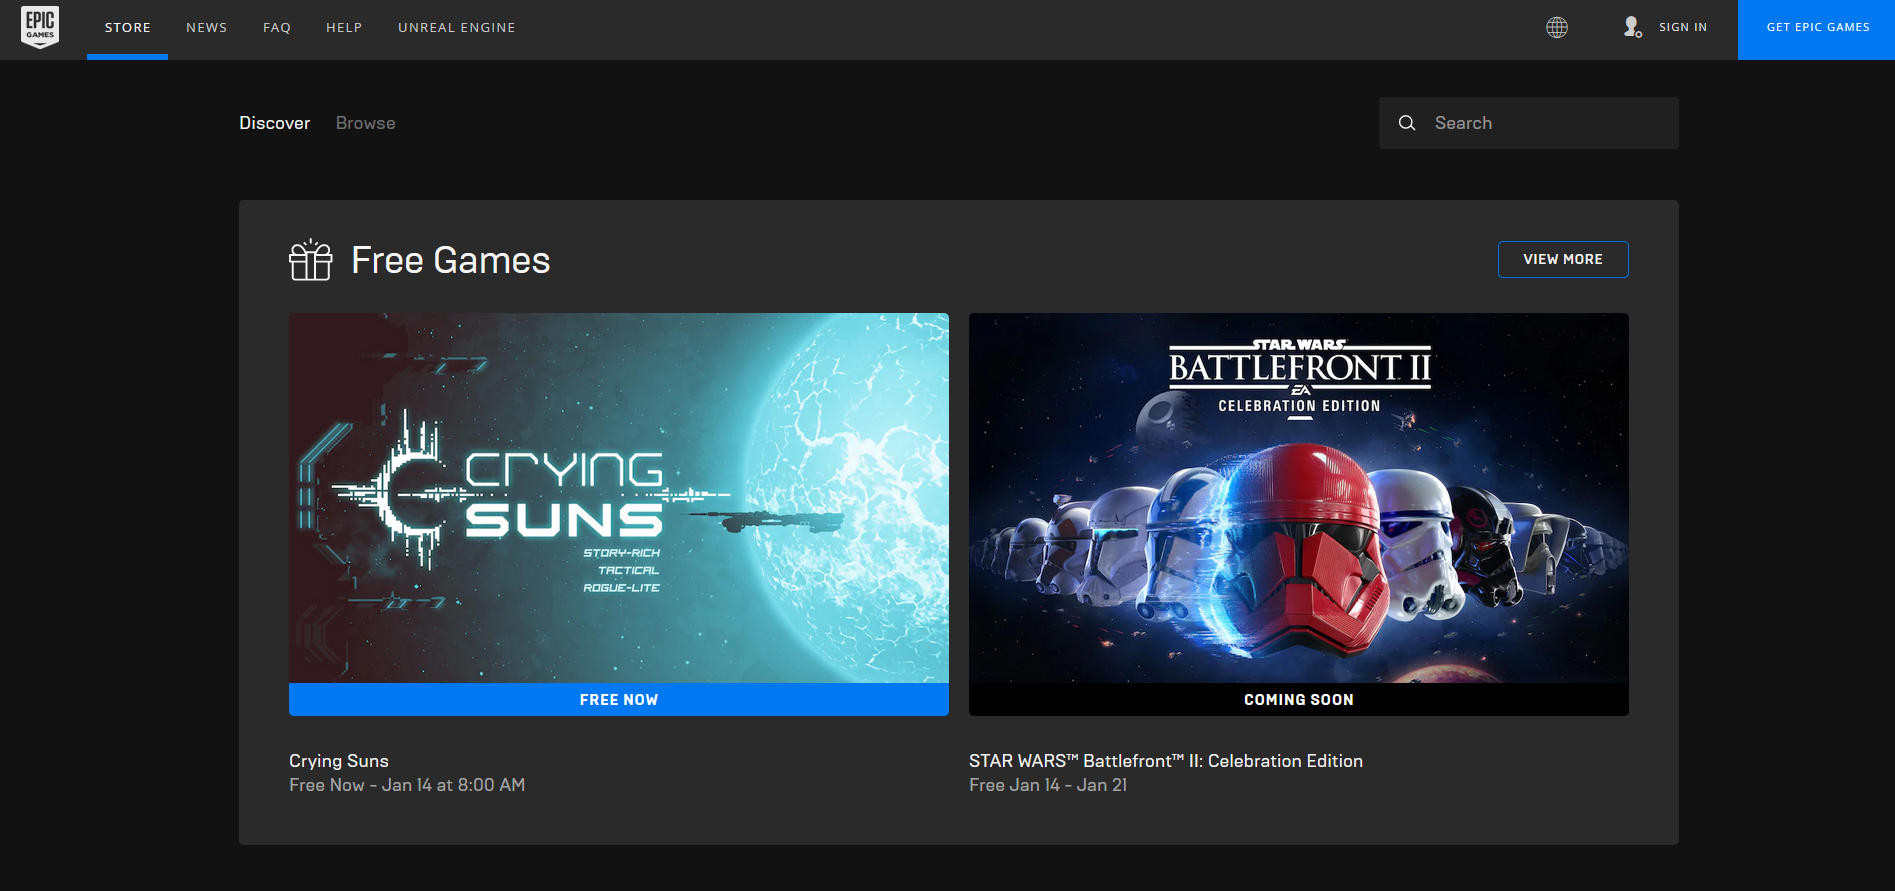Open the FAQ page
The height and width of the screenshot is (891, 1895).
point(277,28)
